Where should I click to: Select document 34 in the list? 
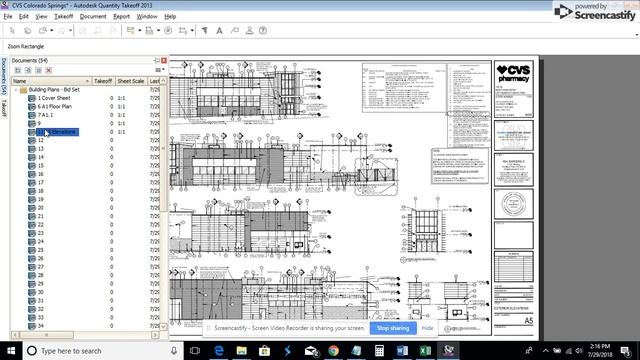click(40, 326)
